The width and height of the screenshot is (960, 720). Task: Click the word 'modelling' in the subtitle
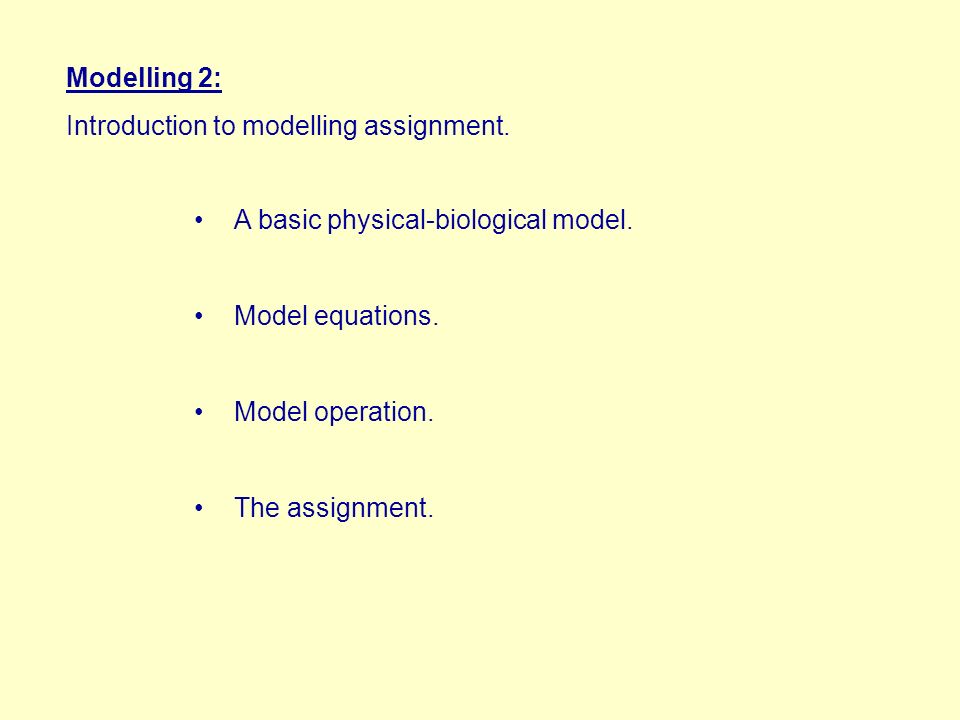299,127
